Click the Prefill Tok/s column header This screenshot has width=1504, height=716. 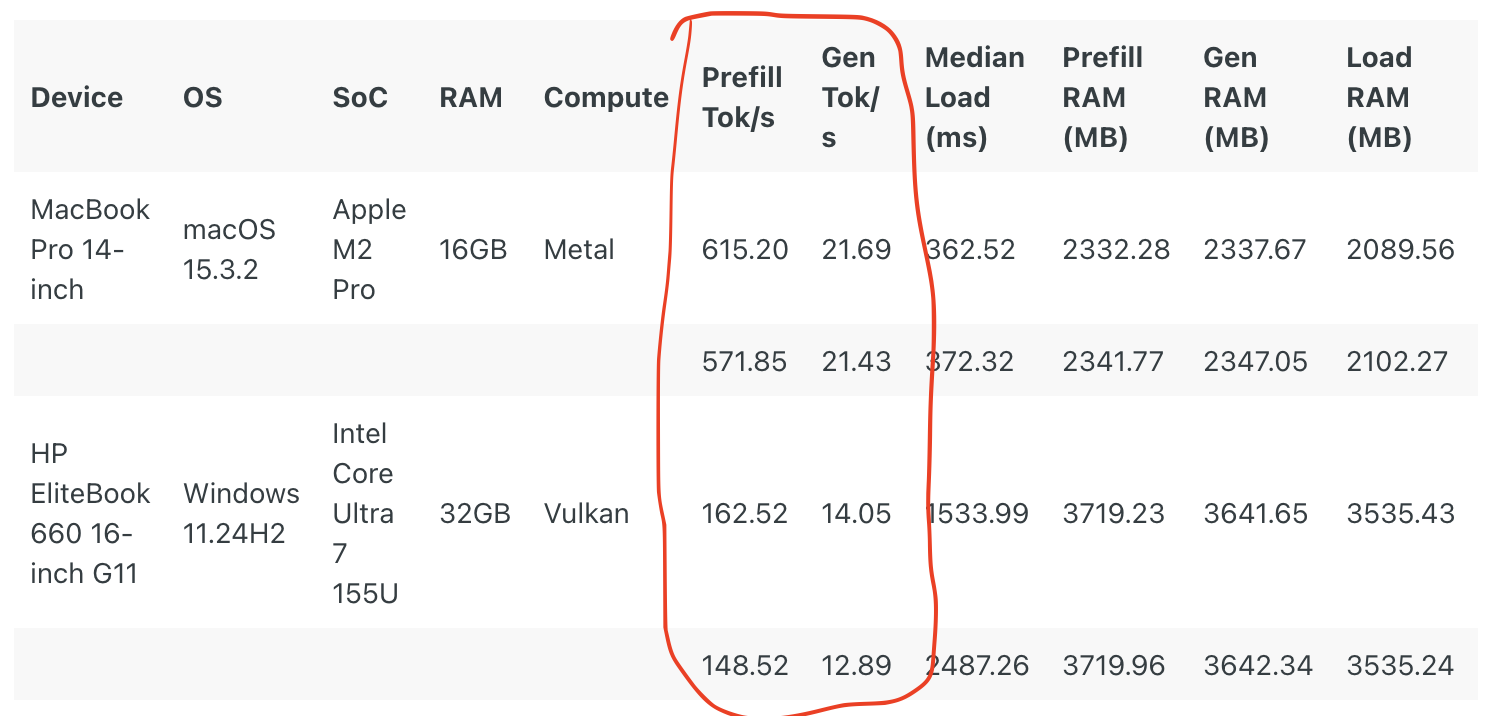(x=742, y=98)
